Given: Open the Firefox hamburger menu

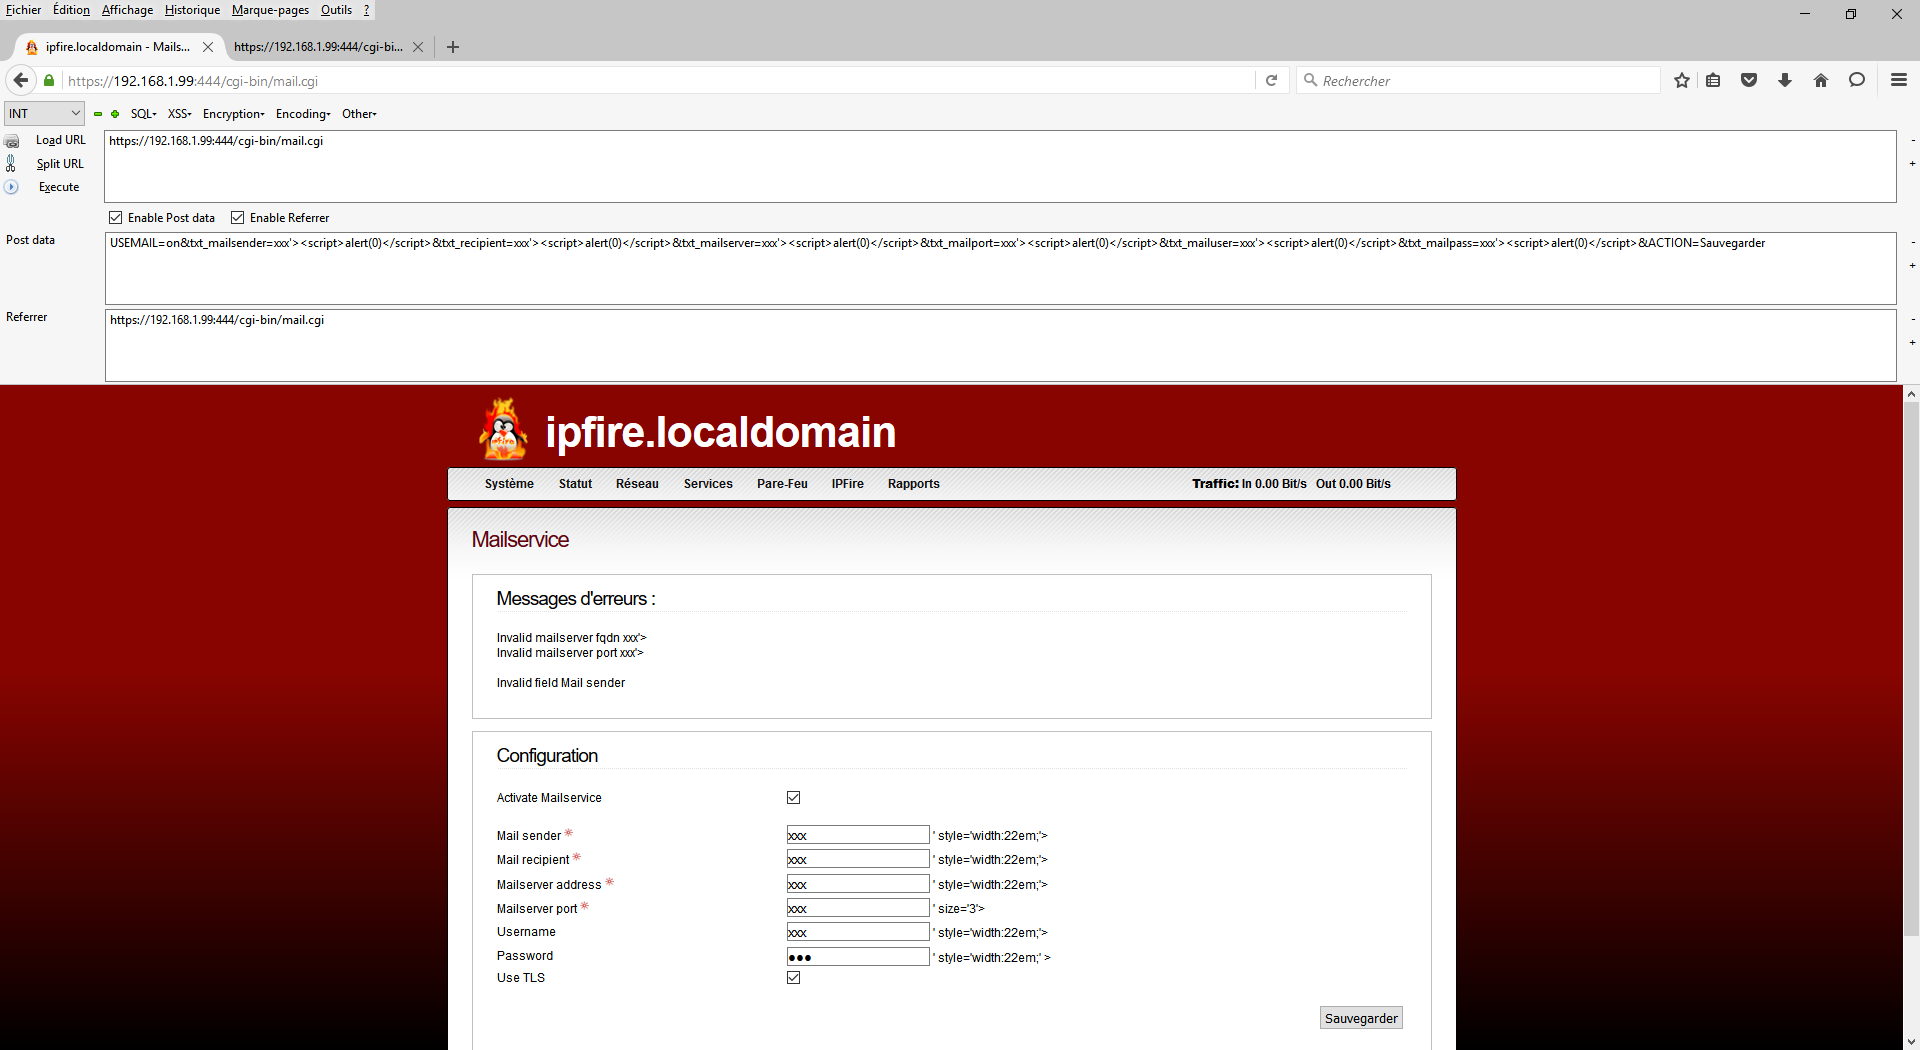Looking at the screenshot, I should [x=1899, y=80].
